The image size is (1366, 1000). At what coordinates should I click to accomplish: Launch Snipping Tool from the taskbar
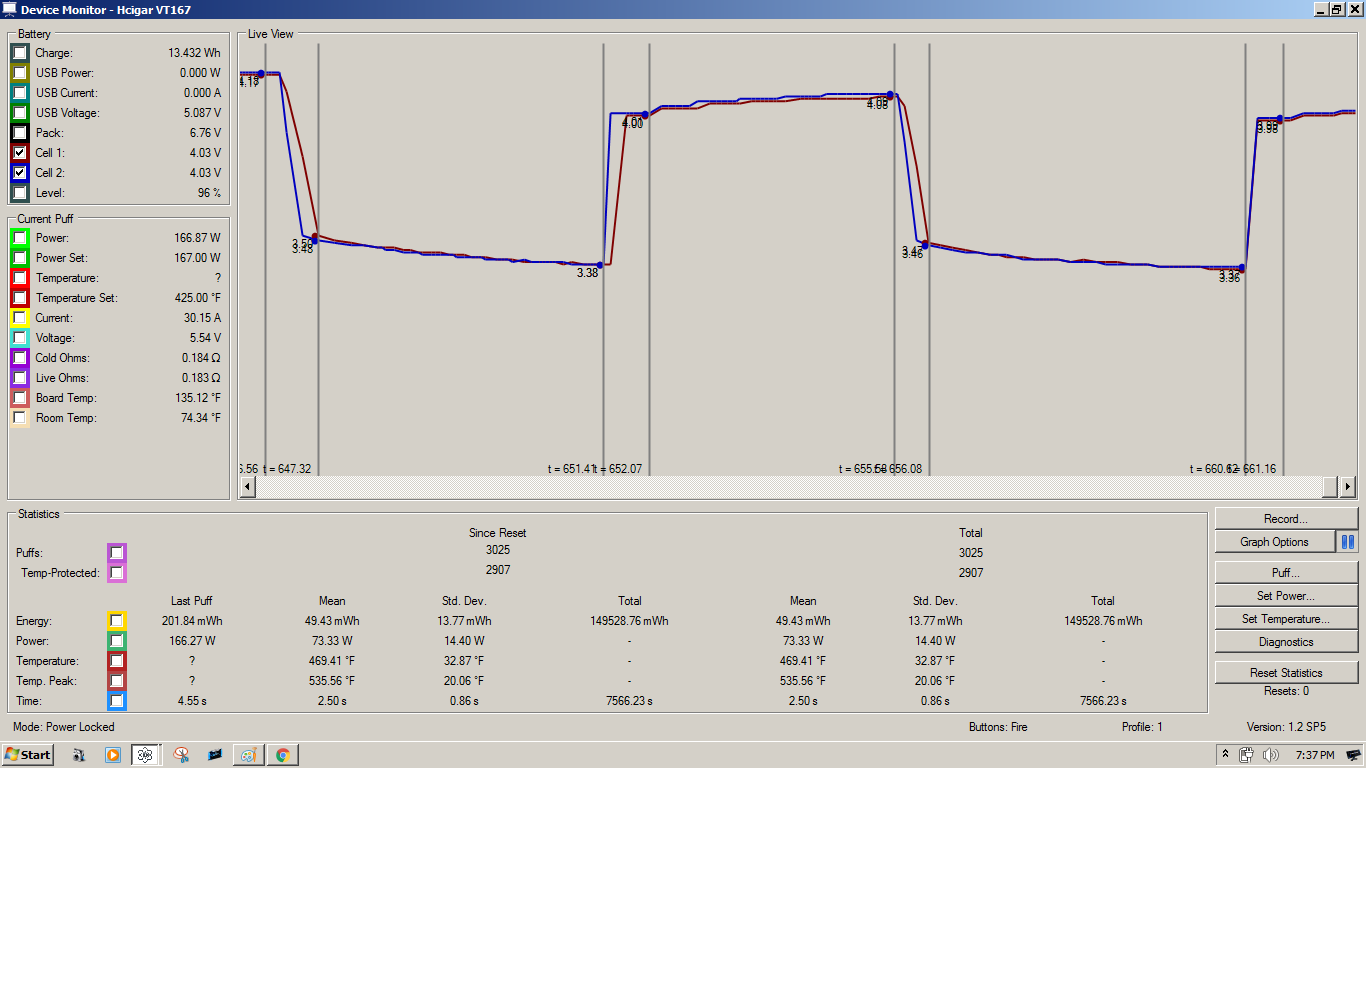pyautogui.click(x=181, y=755)
